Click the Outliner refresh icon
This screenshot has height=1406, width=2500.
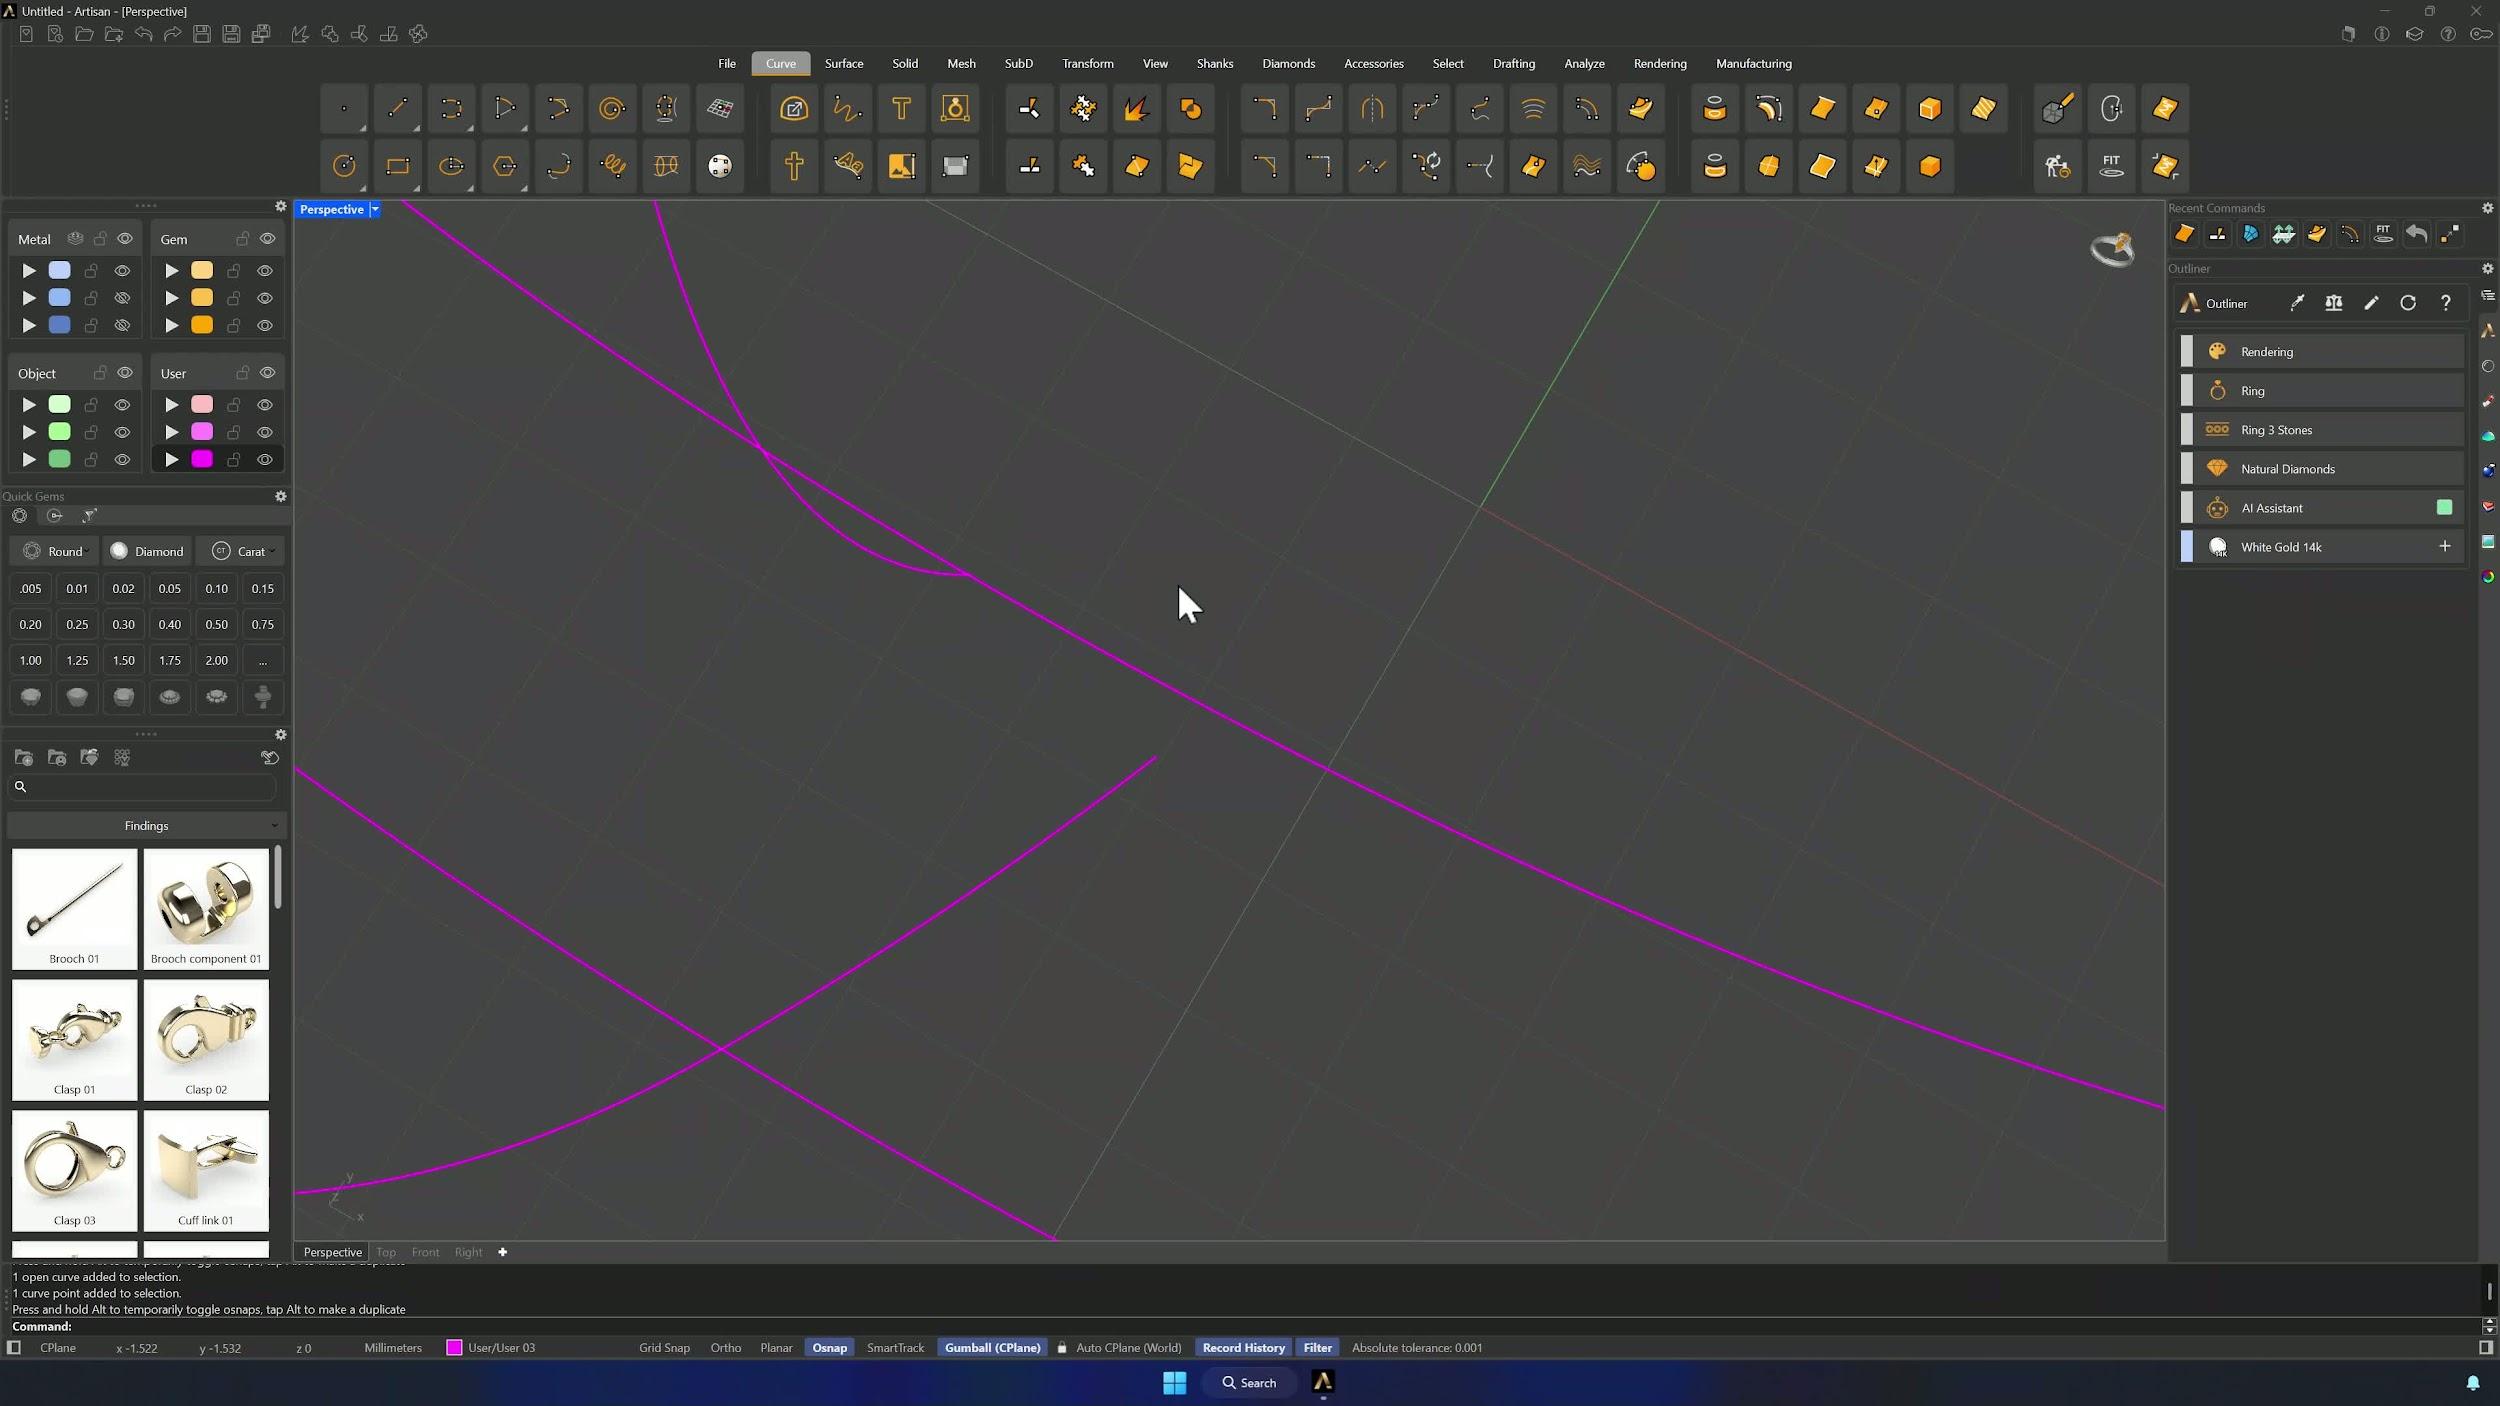2408,303
